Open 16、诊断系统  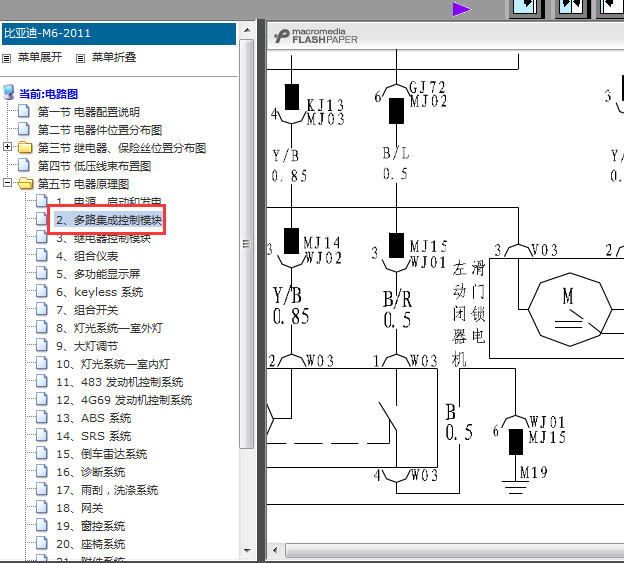point(91,472)
